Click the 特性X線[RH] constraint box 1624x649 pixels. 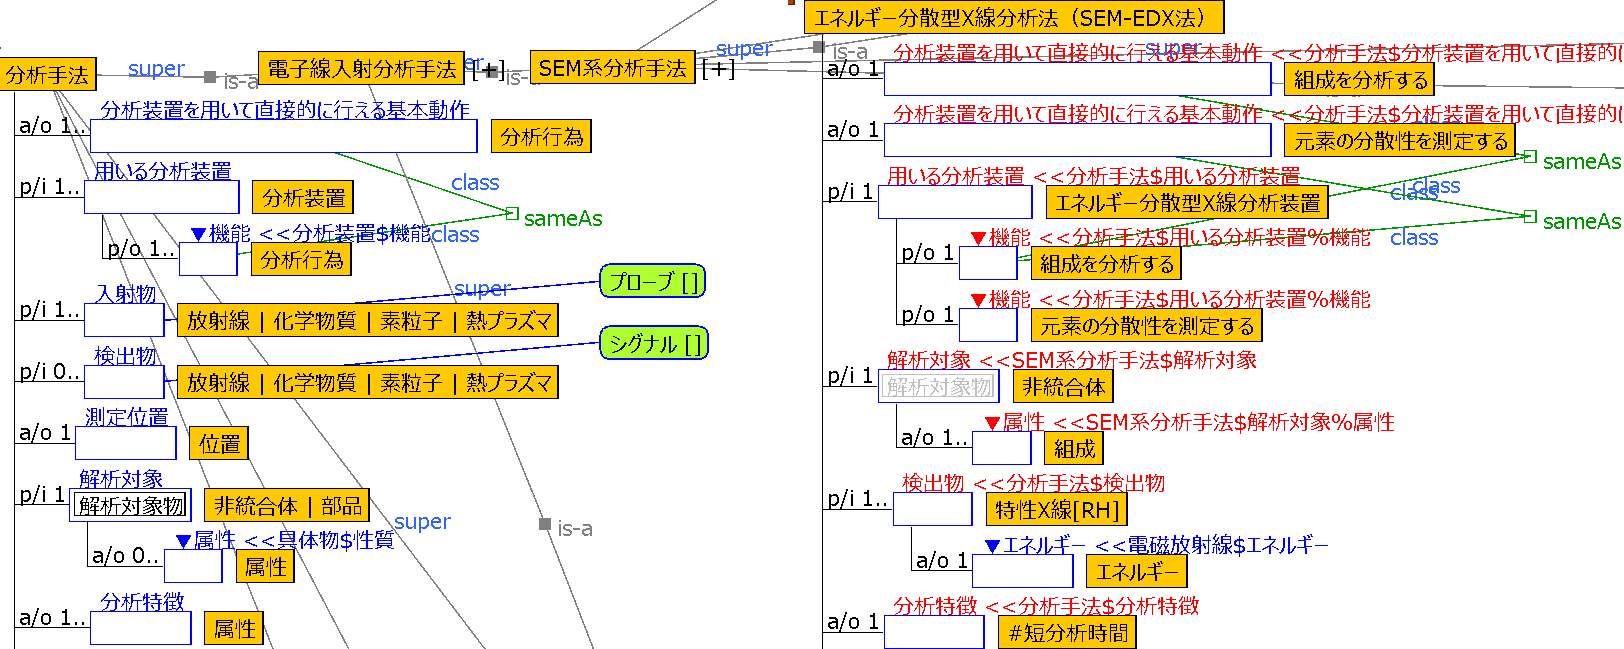pyautogui.click(x=1057, y=510)
